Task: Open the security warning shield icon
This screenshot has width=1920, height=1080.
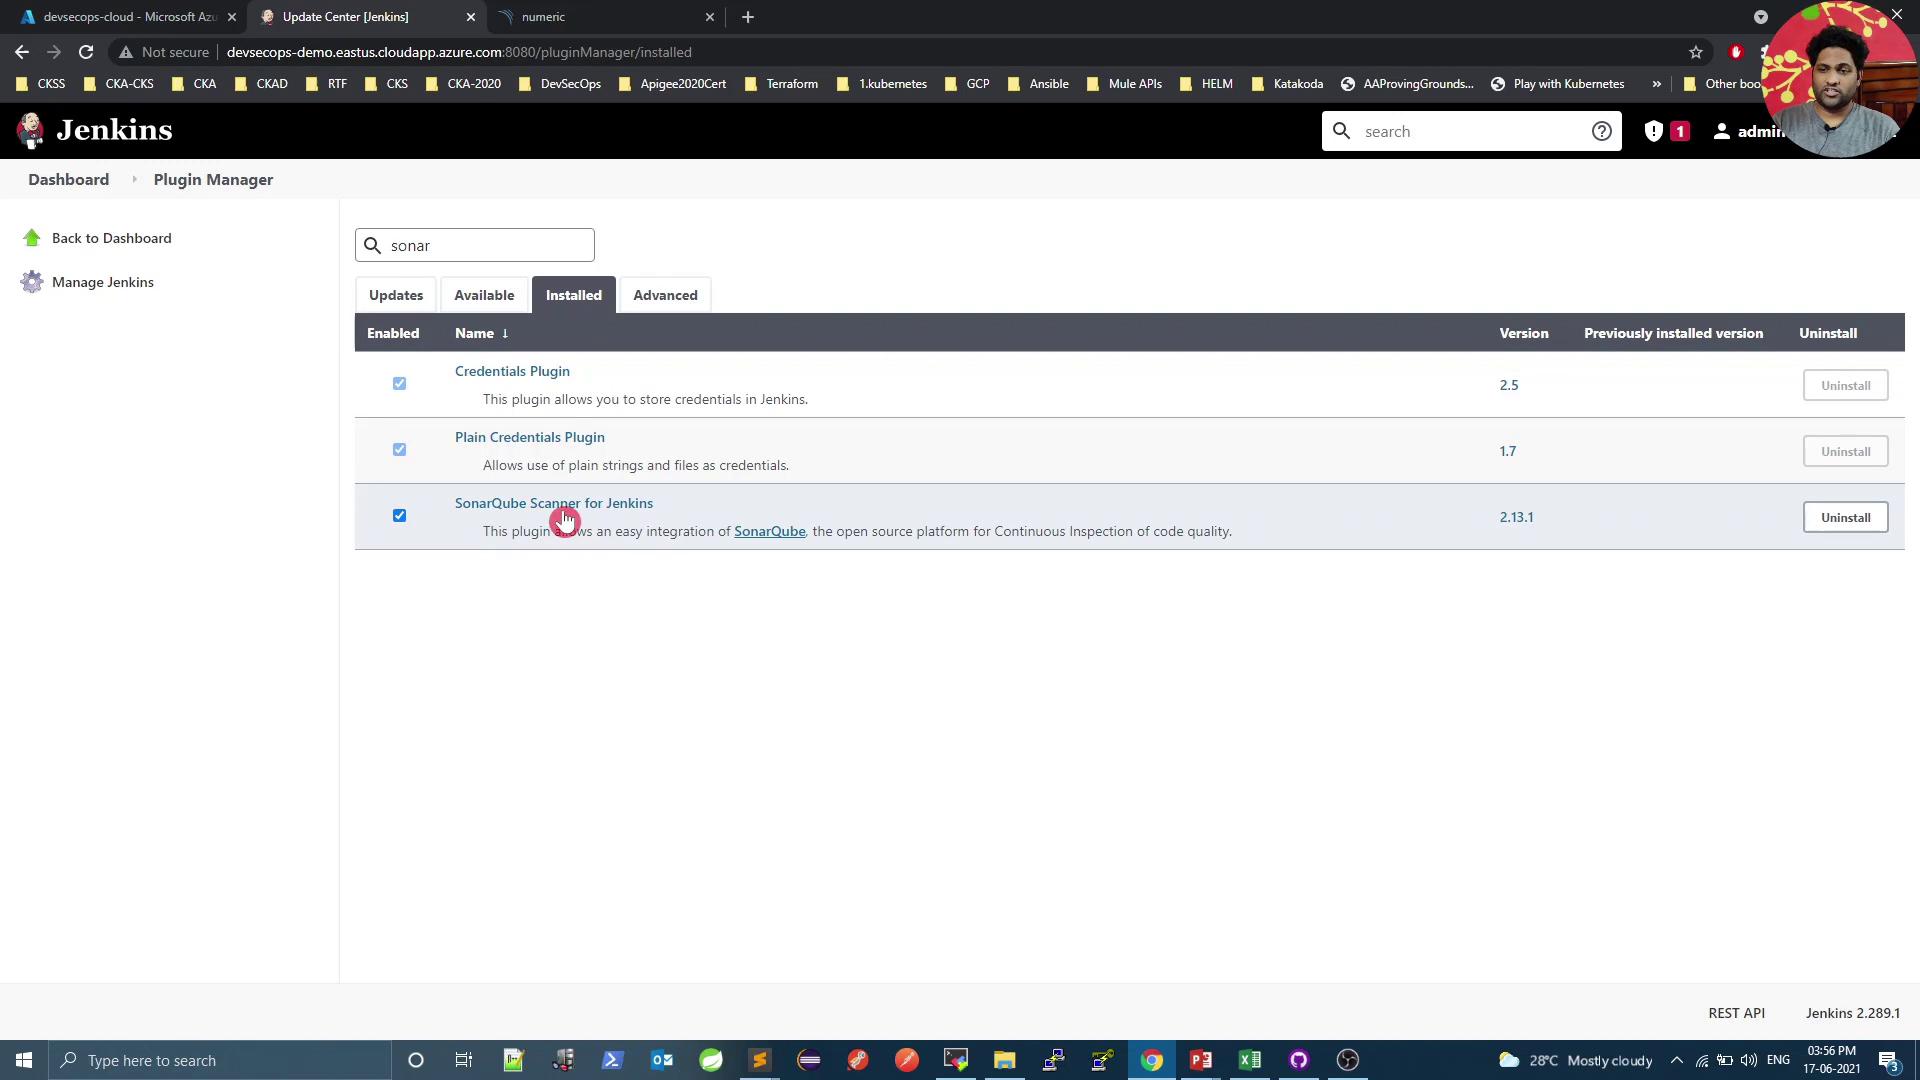Action: coord(1654,131)
